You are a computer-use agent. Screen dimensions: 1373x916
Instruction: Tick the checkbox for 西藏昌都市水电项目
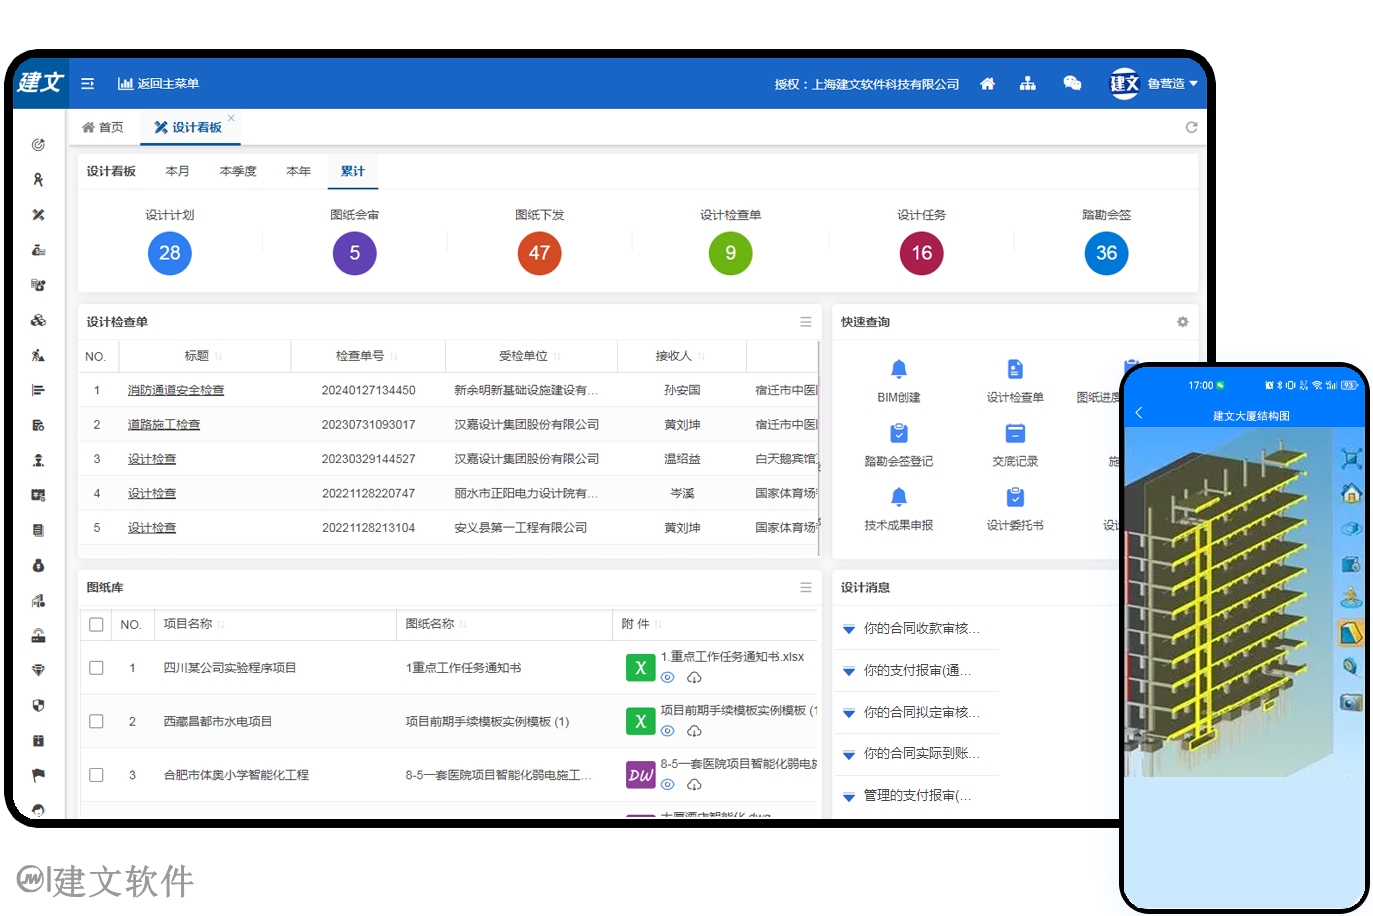[x=96, y=721]
